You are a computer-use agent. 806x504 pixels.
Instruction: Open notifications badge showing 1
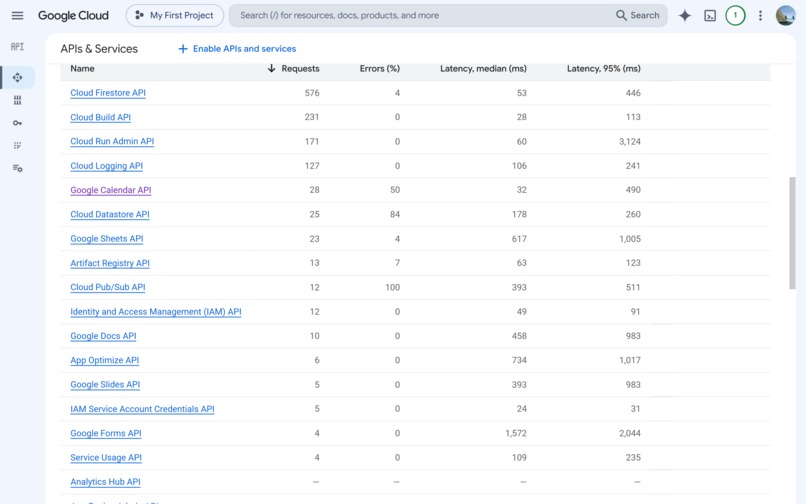pyautogui.click(x=735, y=15)
